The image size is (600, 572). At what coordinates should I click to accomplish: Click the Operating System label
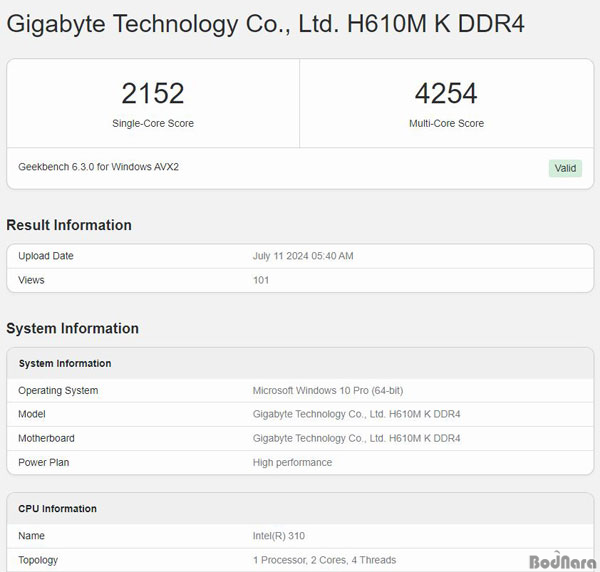click(x=58, y=391)
